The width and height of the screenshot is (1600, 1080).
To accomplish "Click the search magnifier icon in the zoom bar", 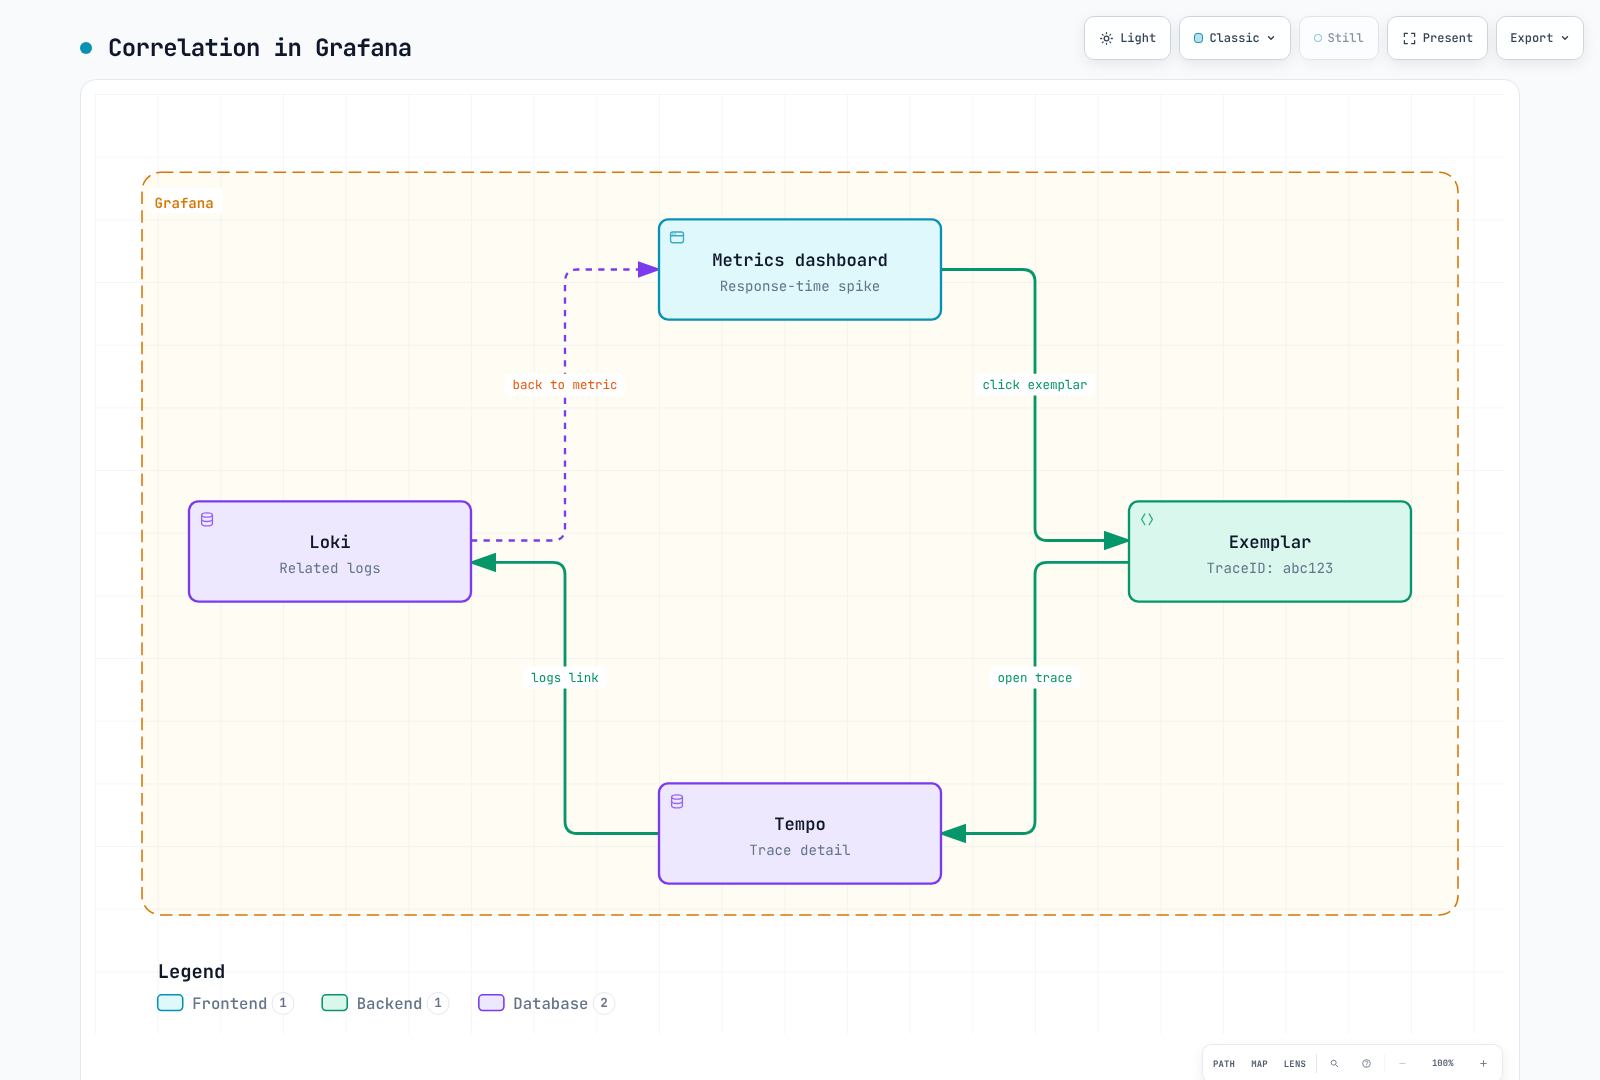I will coord(1334,1063).
